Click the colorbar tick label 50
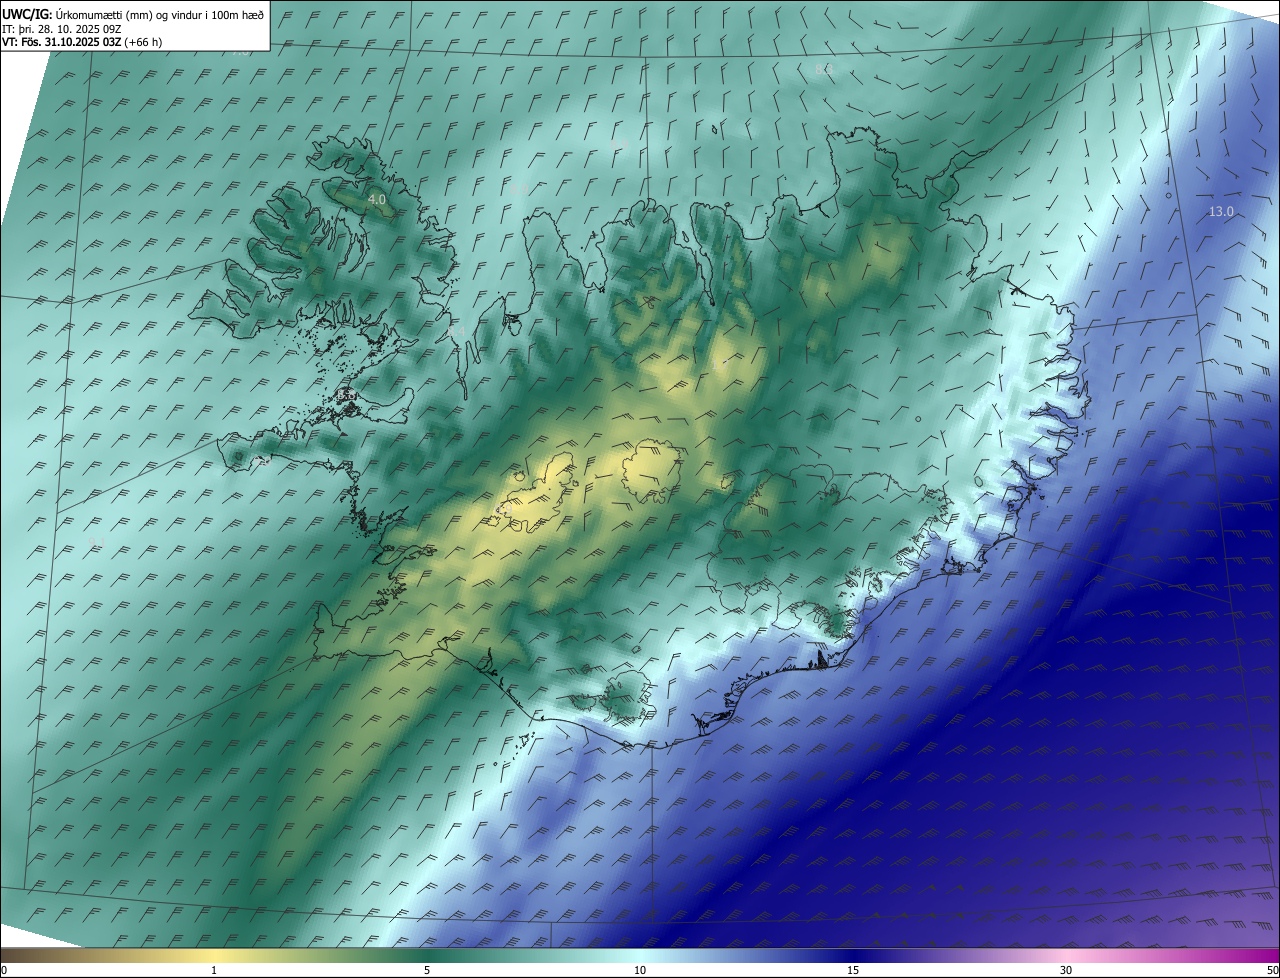Image resolution: width=1280 pixels, height=978 pixels. 1272,970
